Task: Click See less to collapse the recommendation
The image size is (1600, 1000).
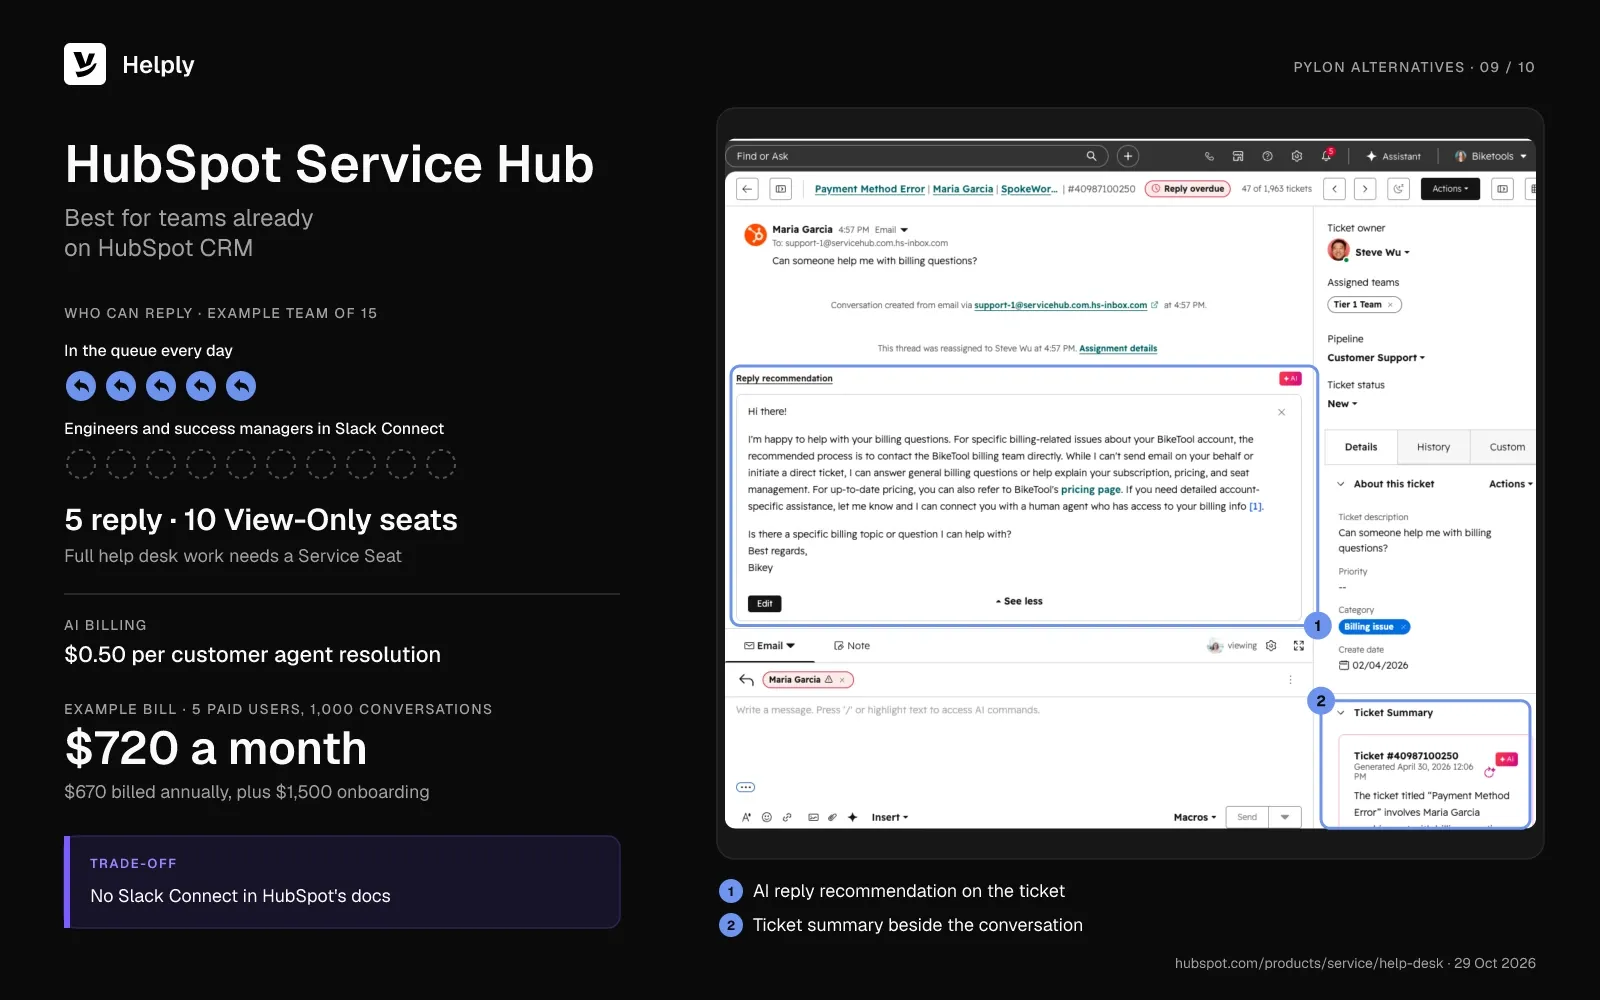Action: 1019,601
